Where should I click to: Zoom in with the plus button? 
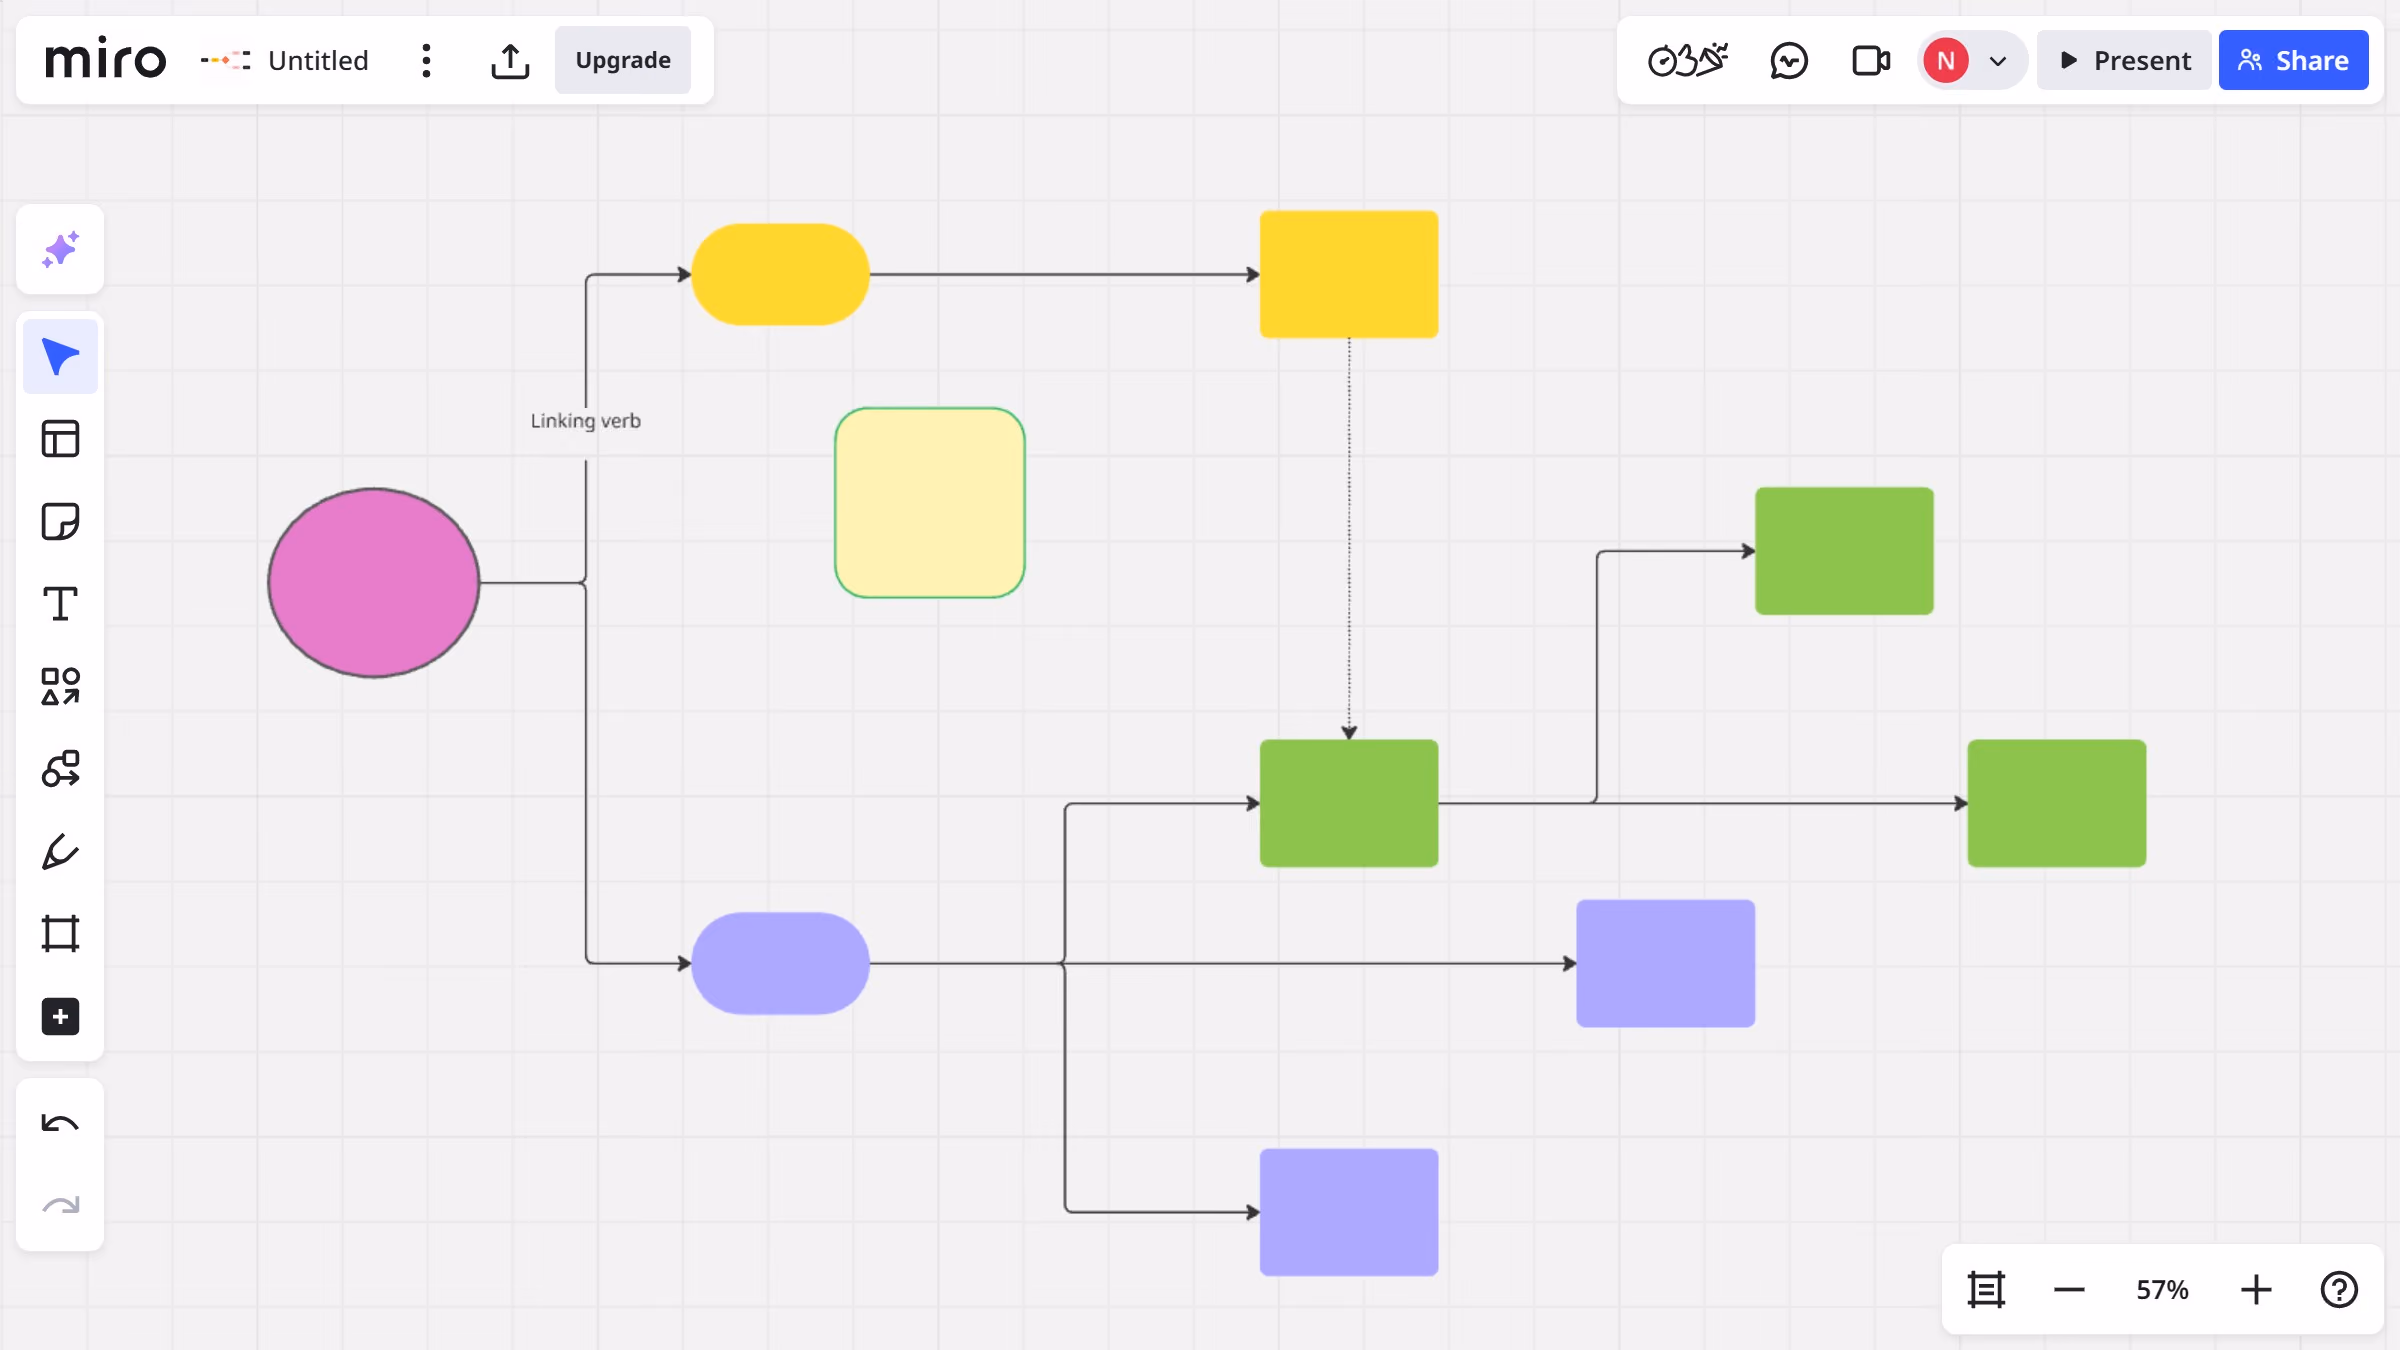pos(2256,1290)
